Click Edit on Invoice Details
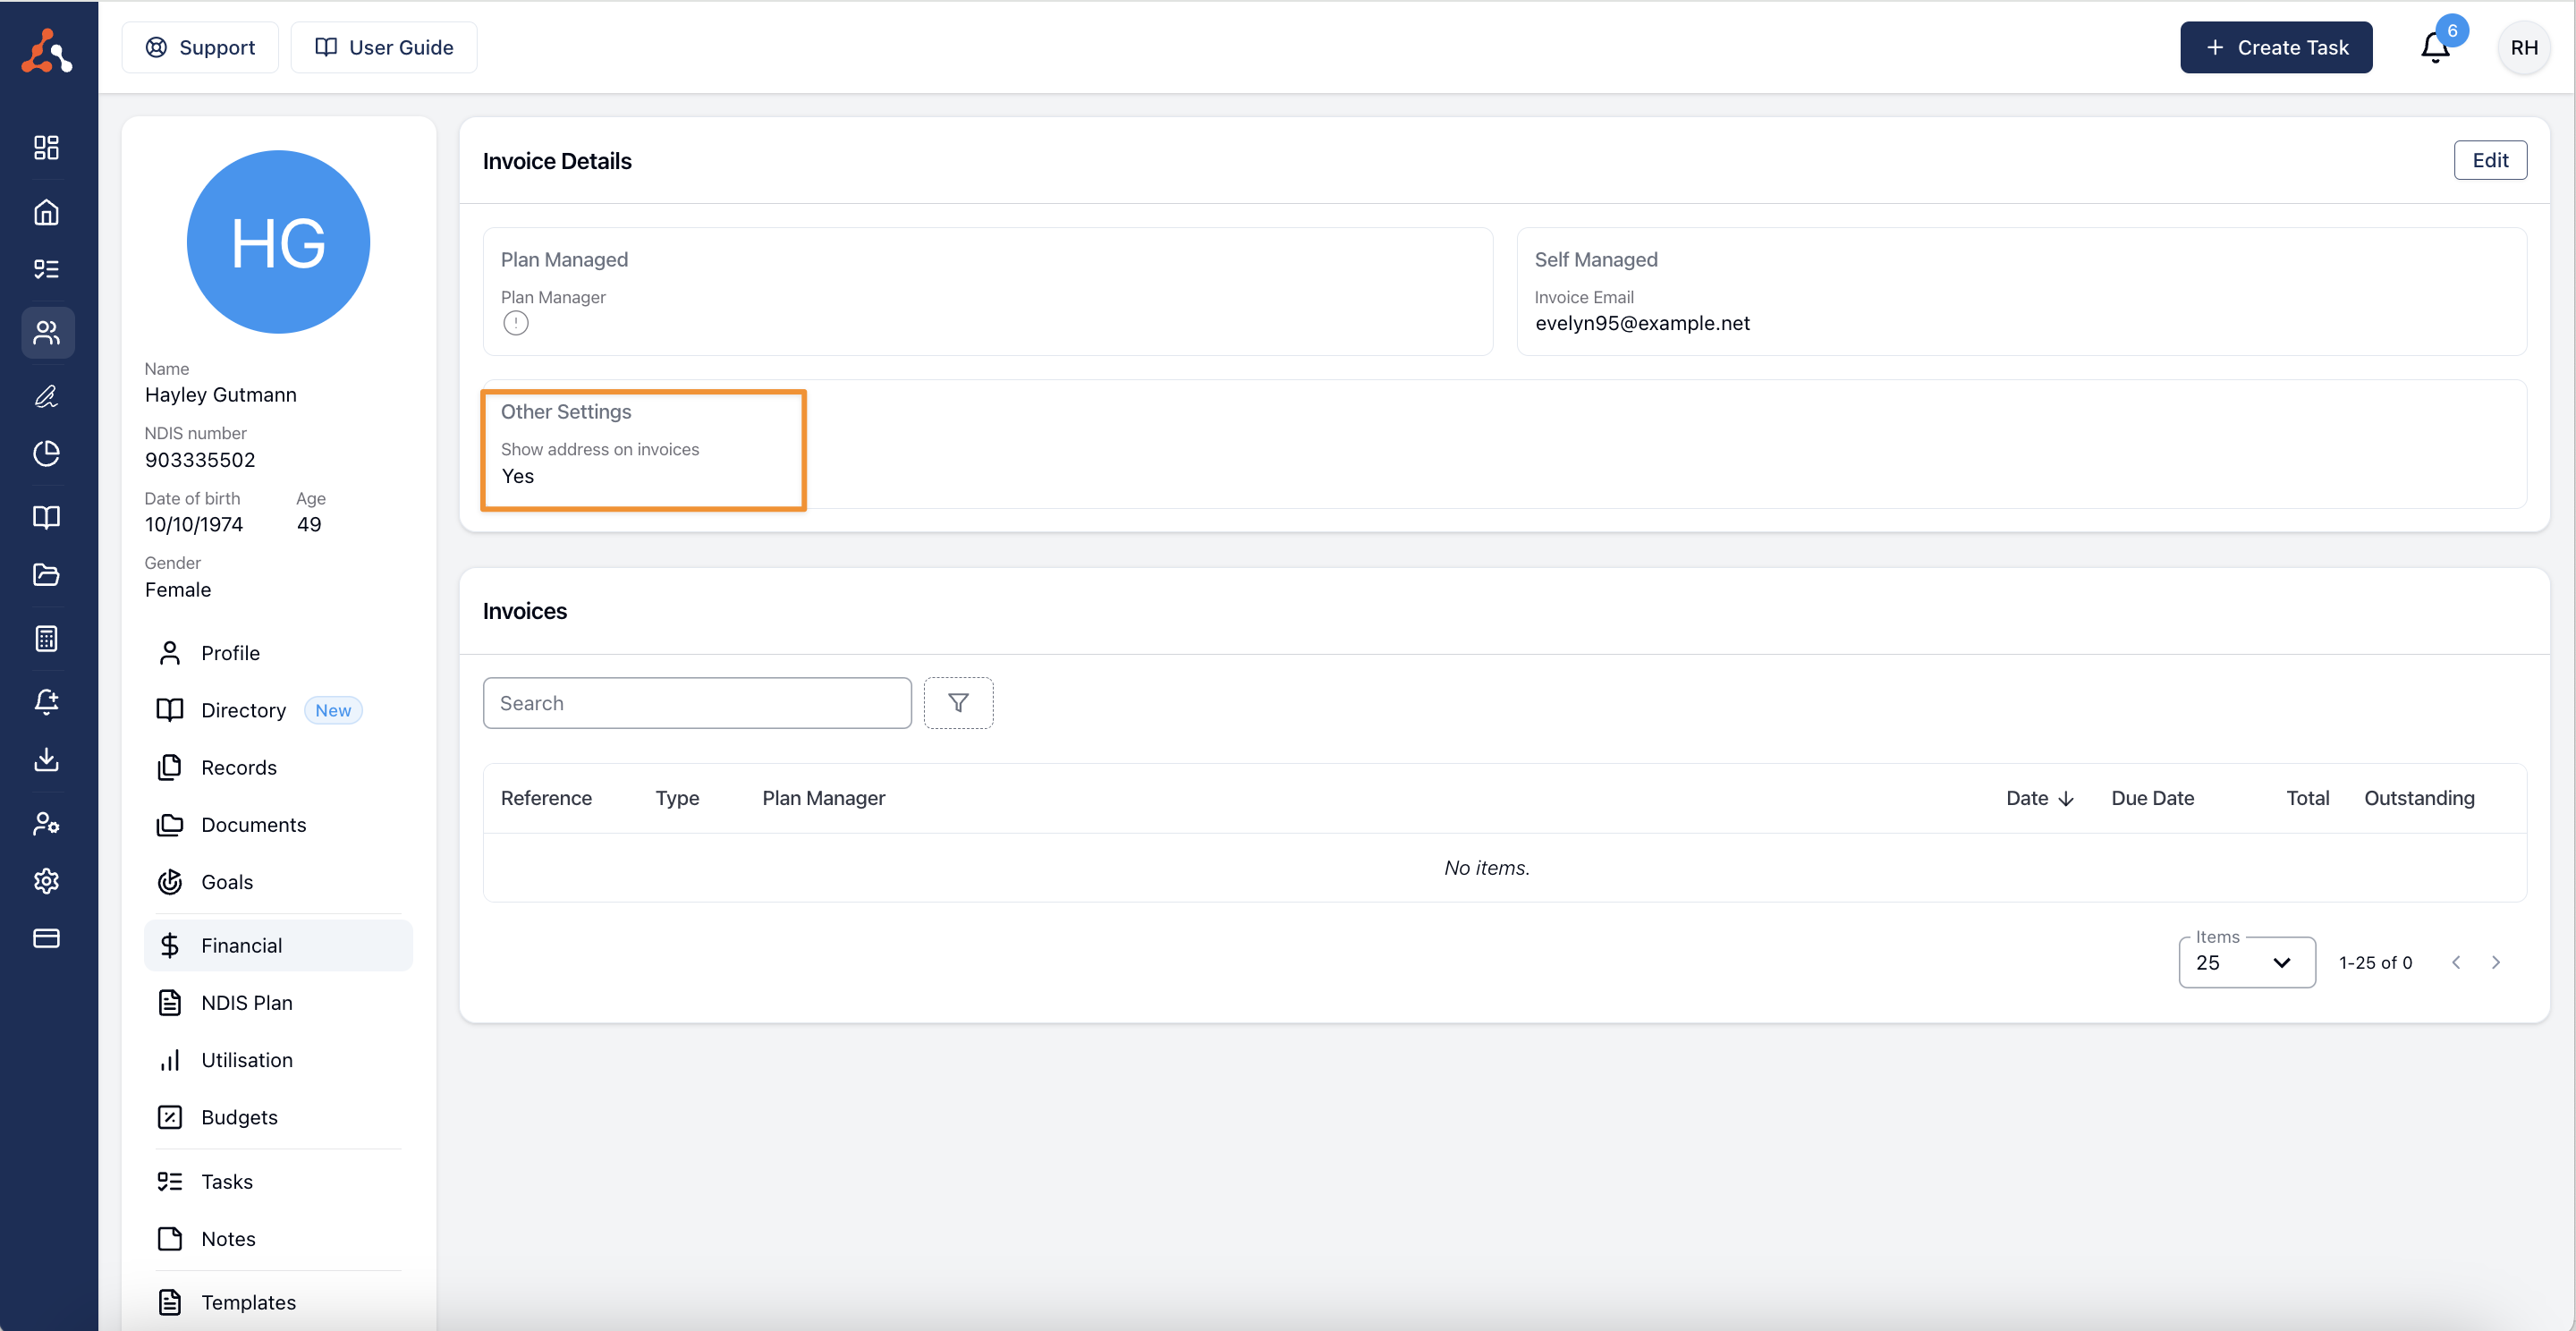Image resolution: width=2576 pixels, height=1331 pixels. pos(2489,160)
